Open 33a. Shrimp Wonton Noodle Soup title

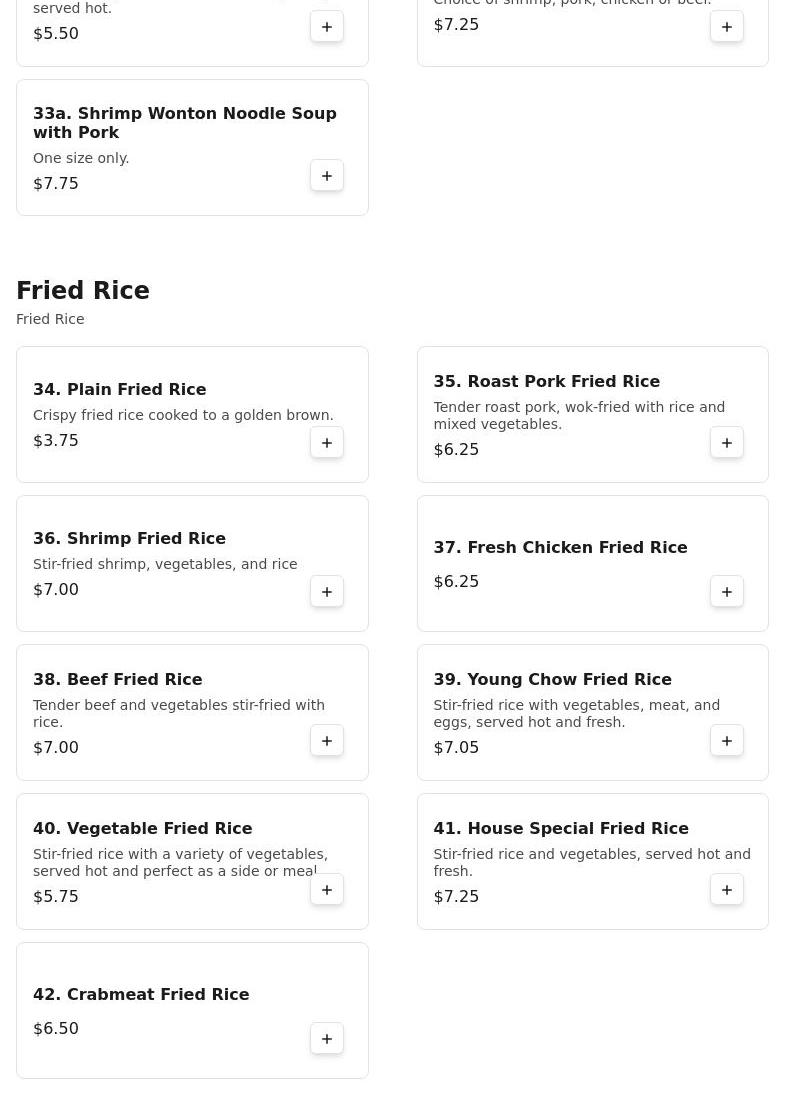click(x=185, y=123)
